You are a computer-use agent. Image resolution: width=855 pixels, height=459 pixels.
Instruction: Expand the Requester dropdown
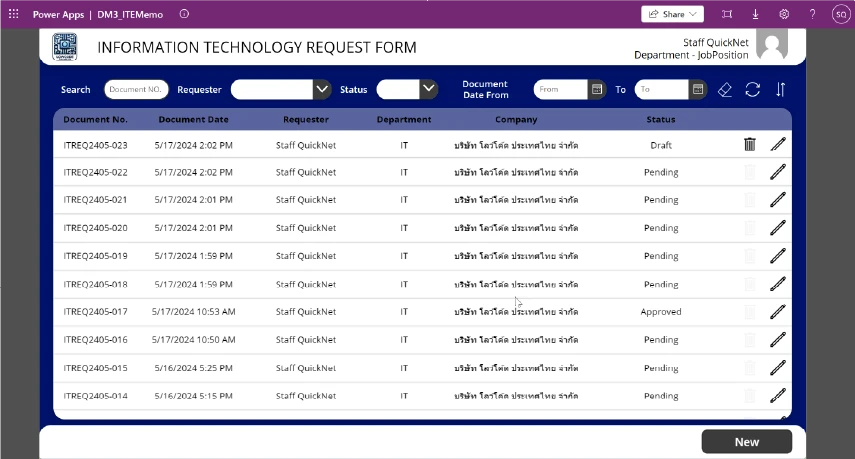[x=322, y=89]
